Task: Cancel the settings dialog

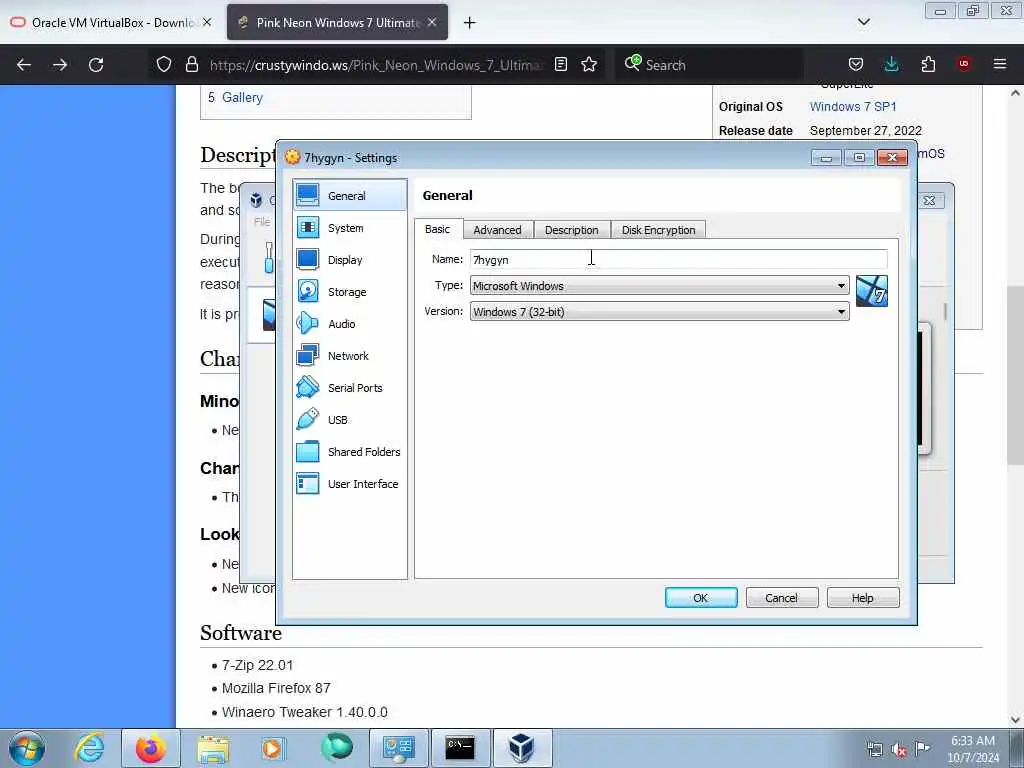Action: (x=782, y=598)
